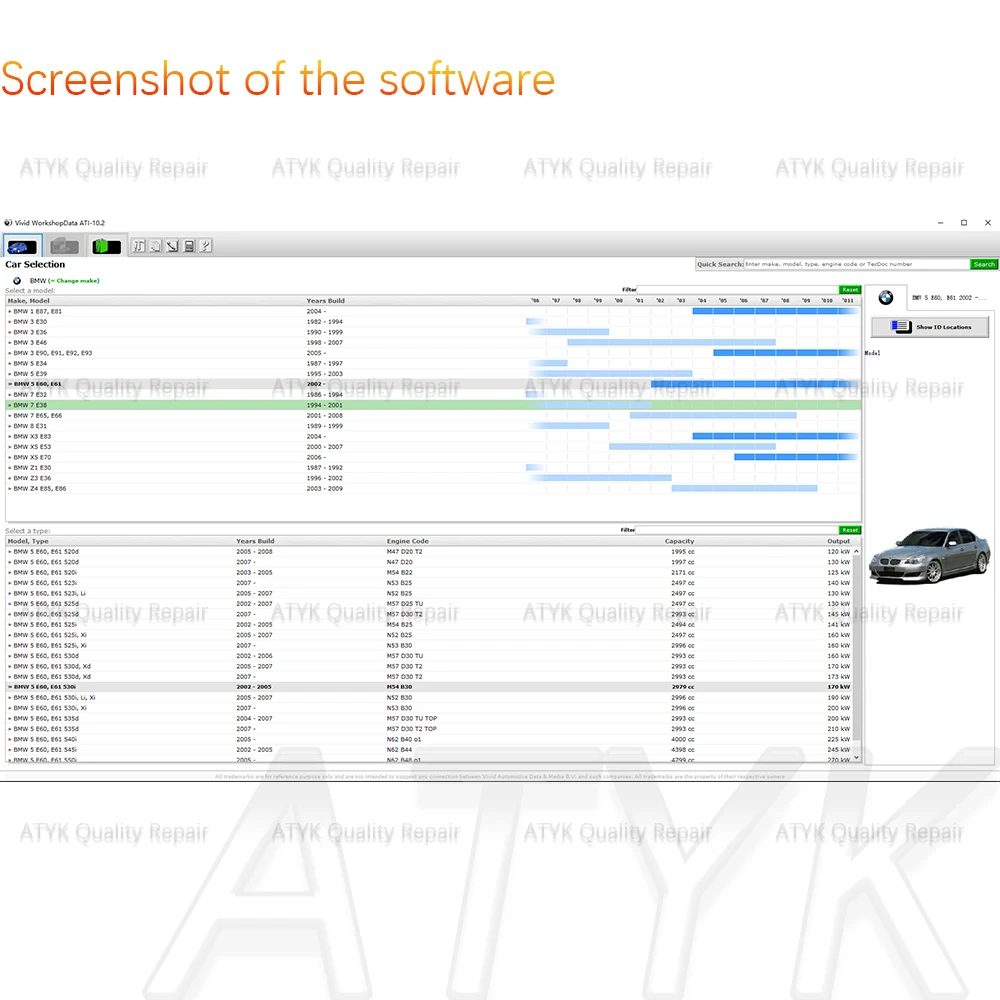1000x1000 pixels.
Task: Sort models by Make, Model column header
Action: [29, 300]
